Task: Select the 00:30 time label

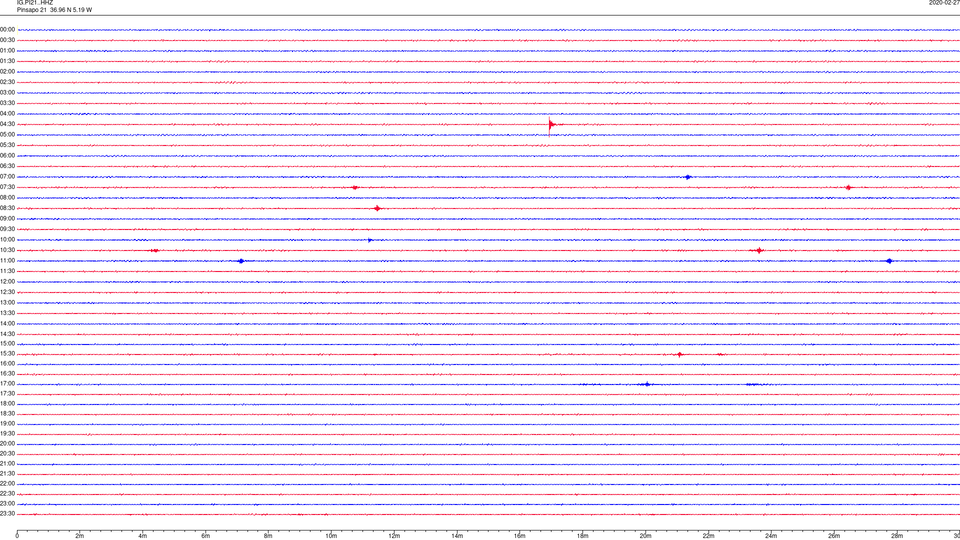Action: (x=7, y=40)
